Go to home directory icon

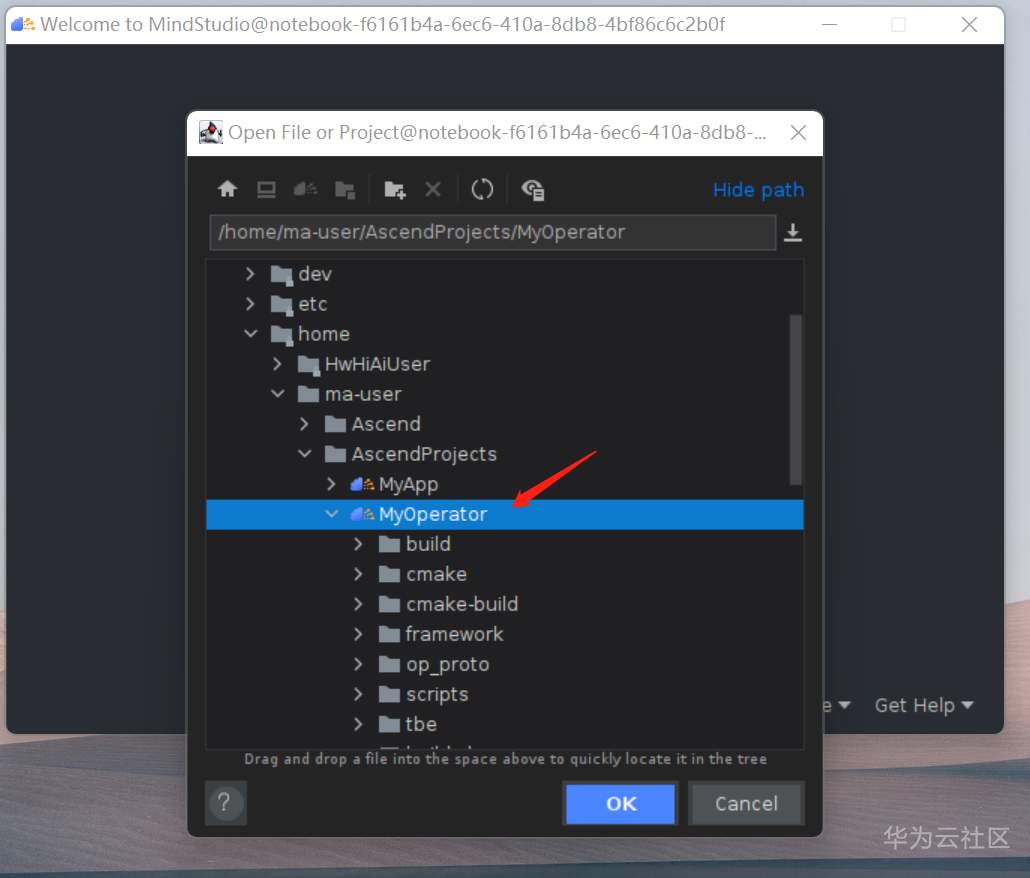click(x=227, y=189)
